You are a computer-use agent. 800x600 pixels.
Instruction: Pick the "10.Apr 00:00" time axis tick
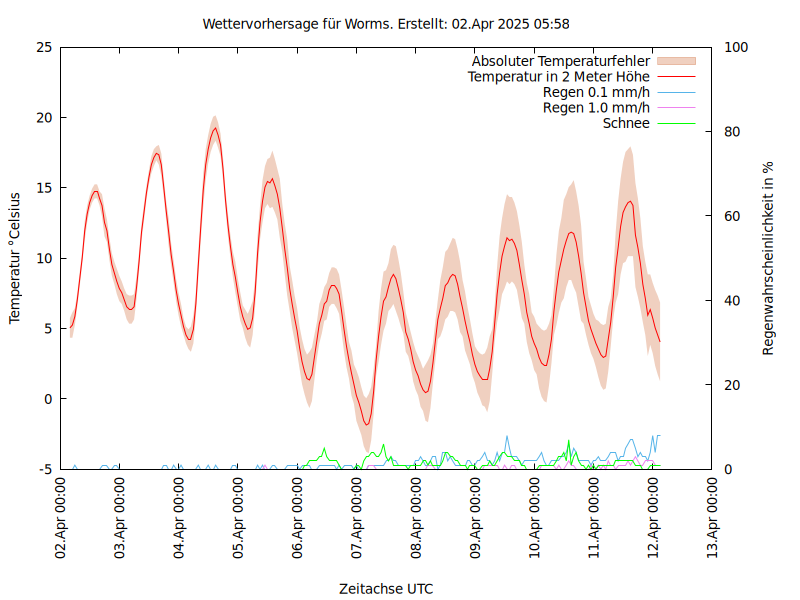(535, 520)
